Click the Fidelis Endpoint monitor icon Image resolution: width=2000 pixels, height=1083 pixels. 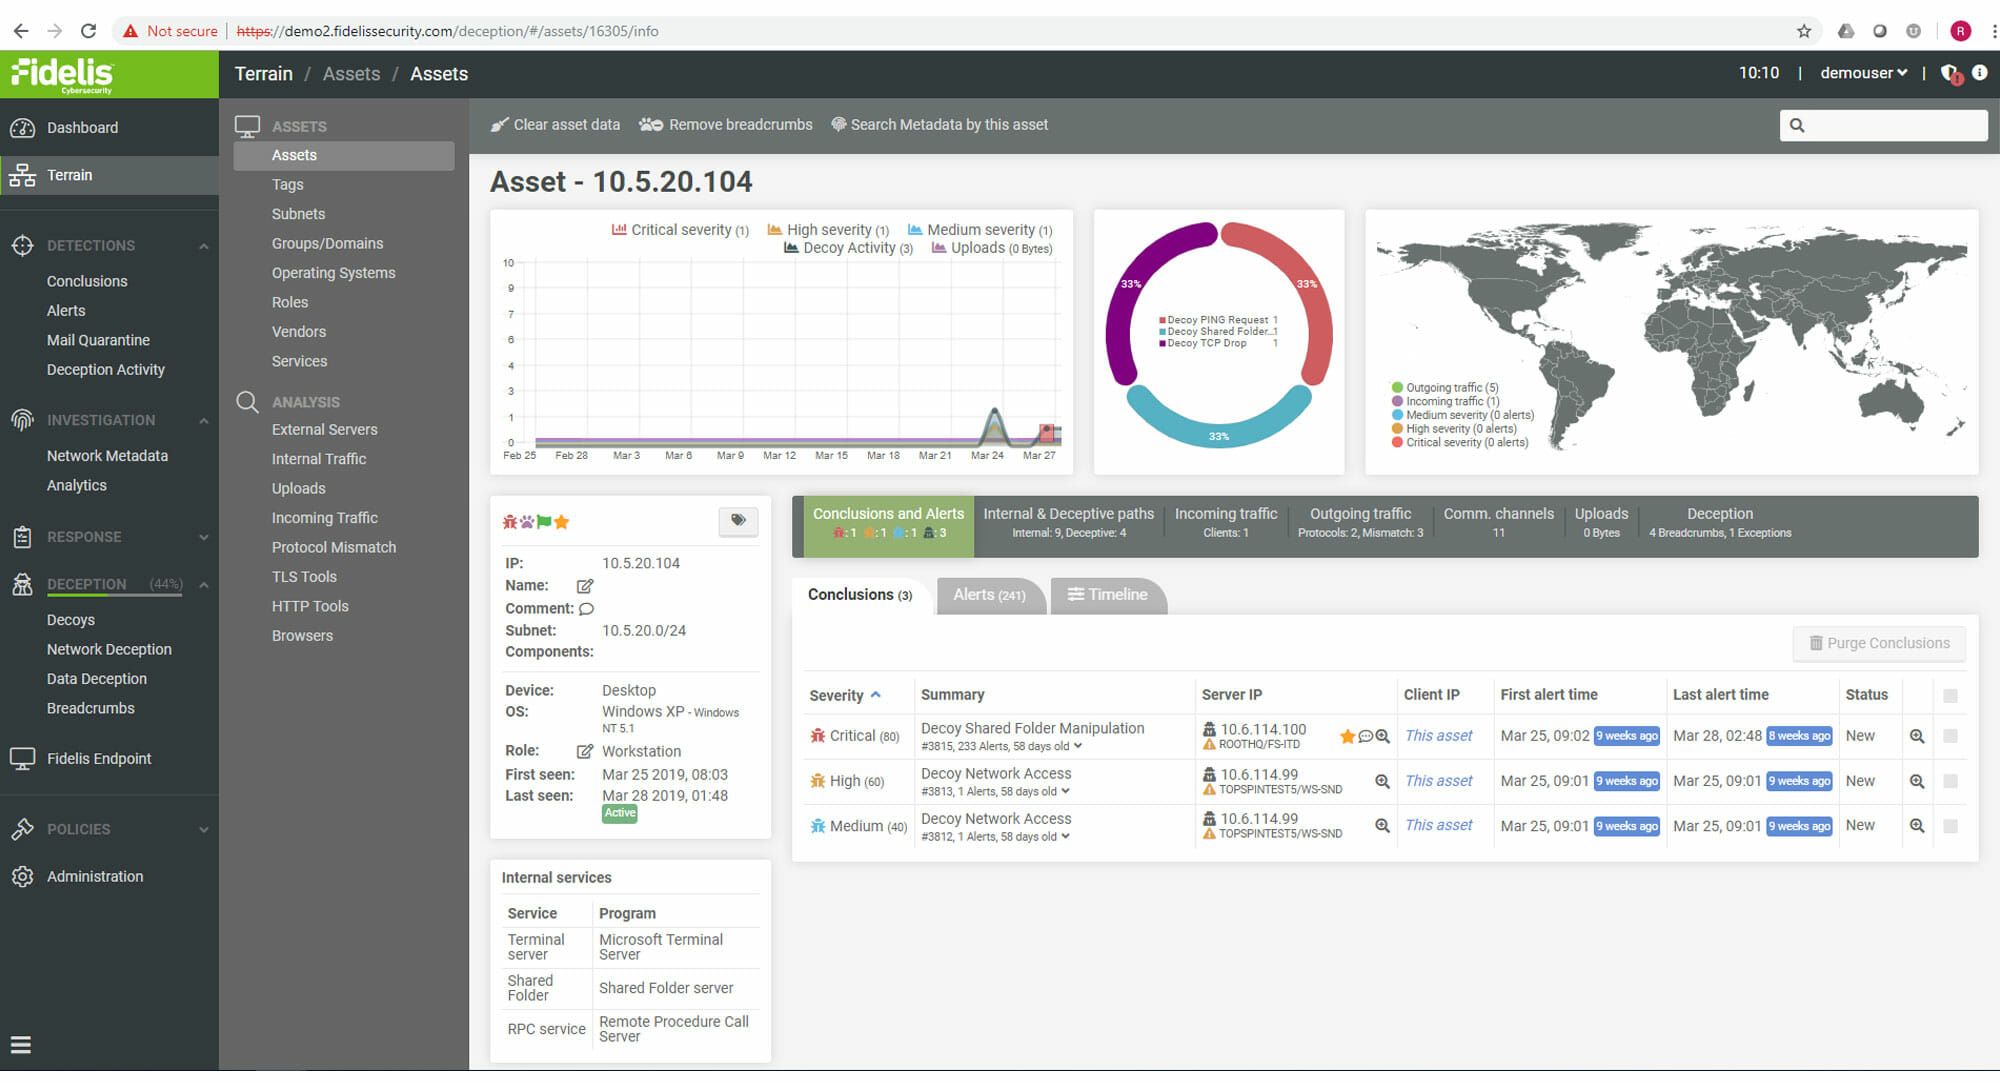pos(22,759)
